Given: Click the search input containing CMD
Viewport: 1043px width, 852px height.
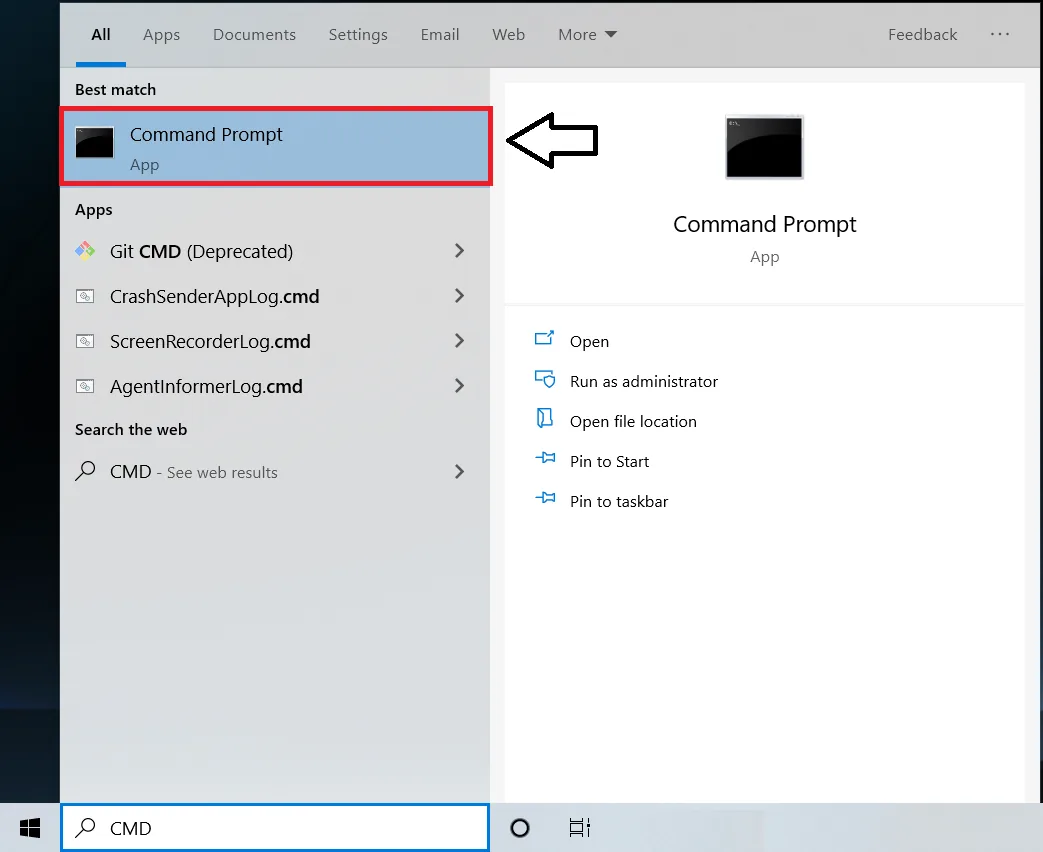Looking at the screenshot, I should point(275,827).
